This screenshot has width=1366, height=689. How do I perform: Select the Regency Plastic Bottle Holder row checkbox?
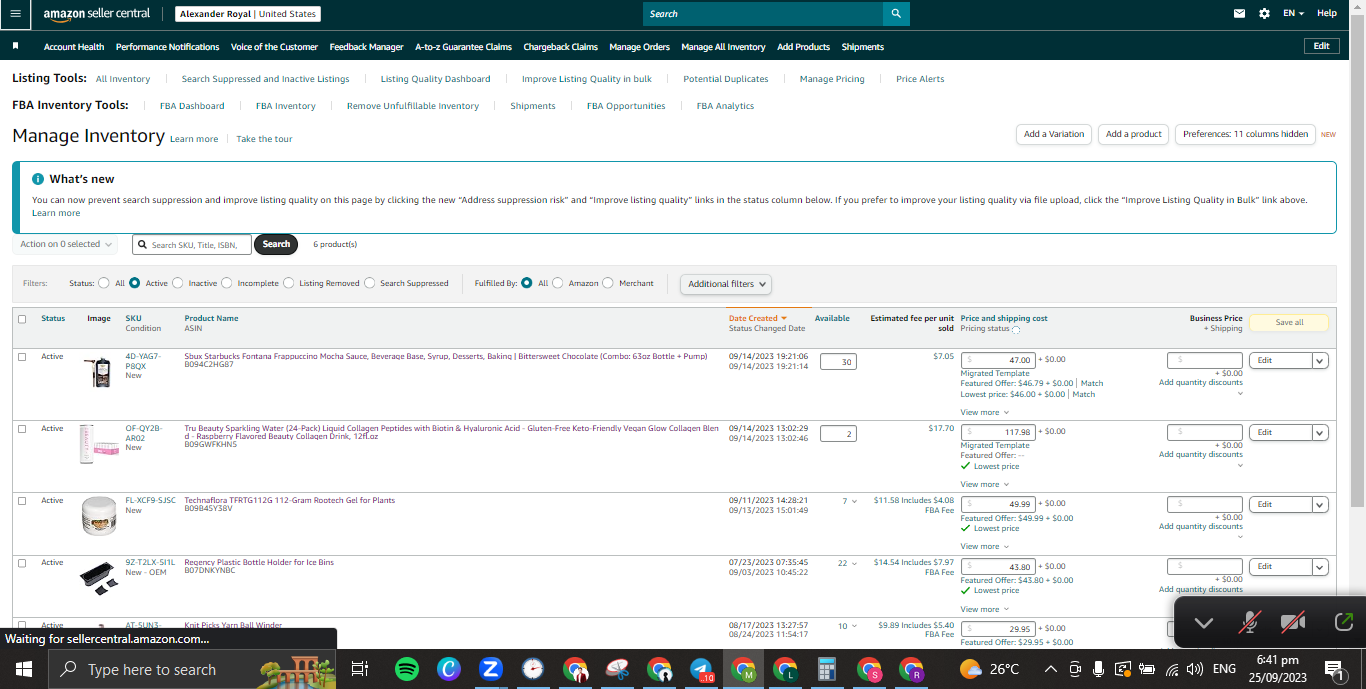[22, 563]
